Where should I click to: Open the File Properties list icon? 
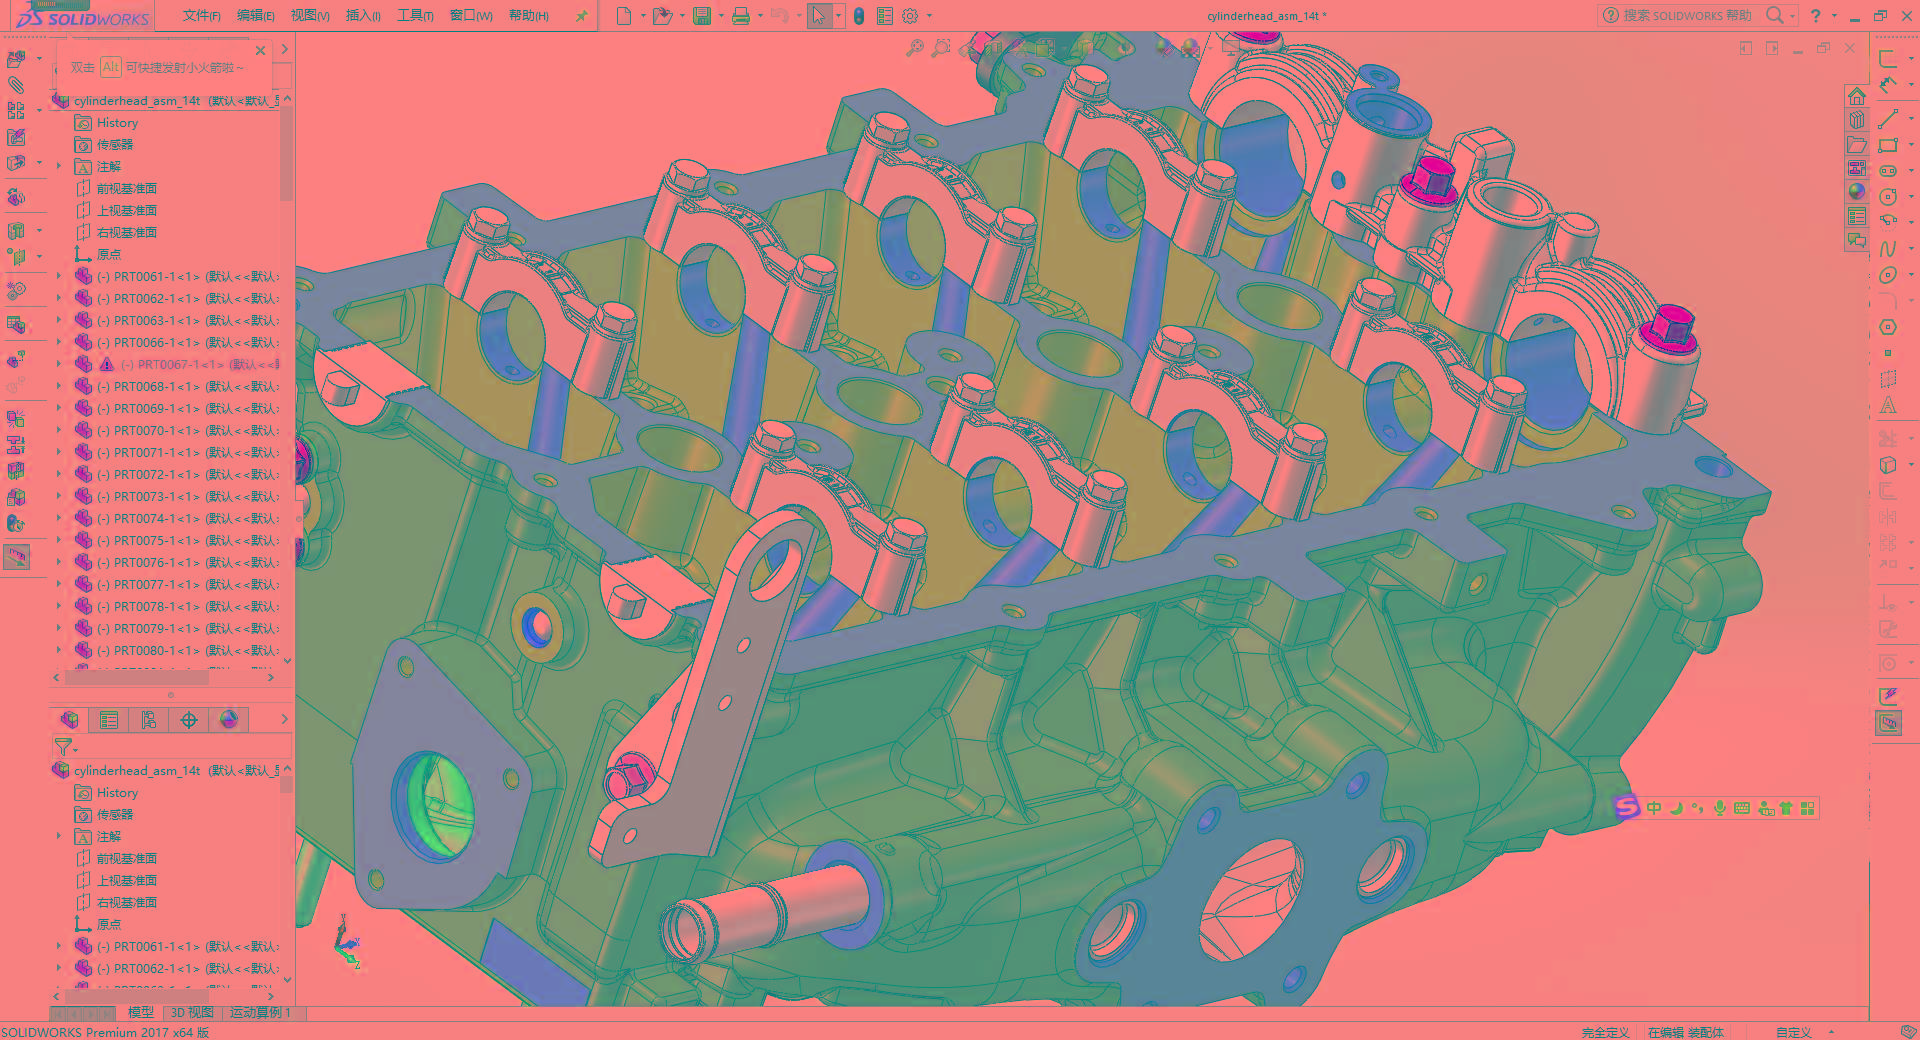(x=885, y=16)
